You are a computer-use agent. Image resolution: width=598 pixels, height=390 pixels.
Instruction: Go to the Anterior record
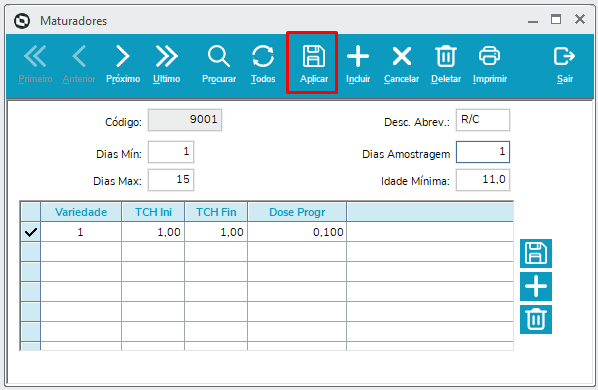tap(79, 64)
